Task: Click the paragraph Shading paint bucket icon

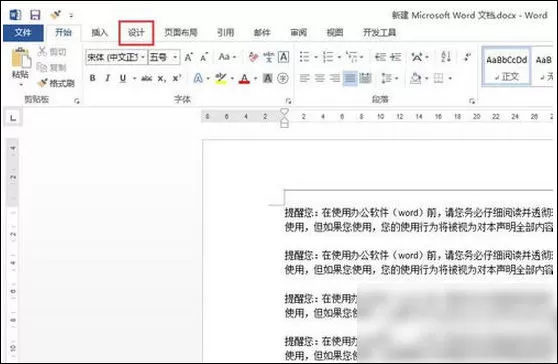Action: 416,78
